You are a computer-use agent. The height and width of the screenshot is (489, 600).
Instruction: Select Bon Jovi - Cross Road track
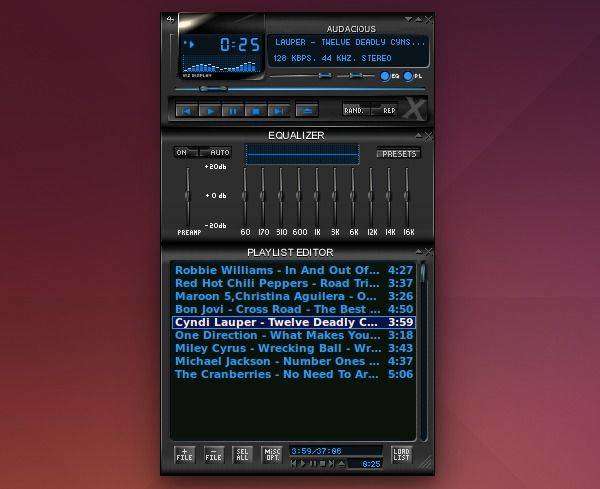pyautogui.click(x=293, y=309)
